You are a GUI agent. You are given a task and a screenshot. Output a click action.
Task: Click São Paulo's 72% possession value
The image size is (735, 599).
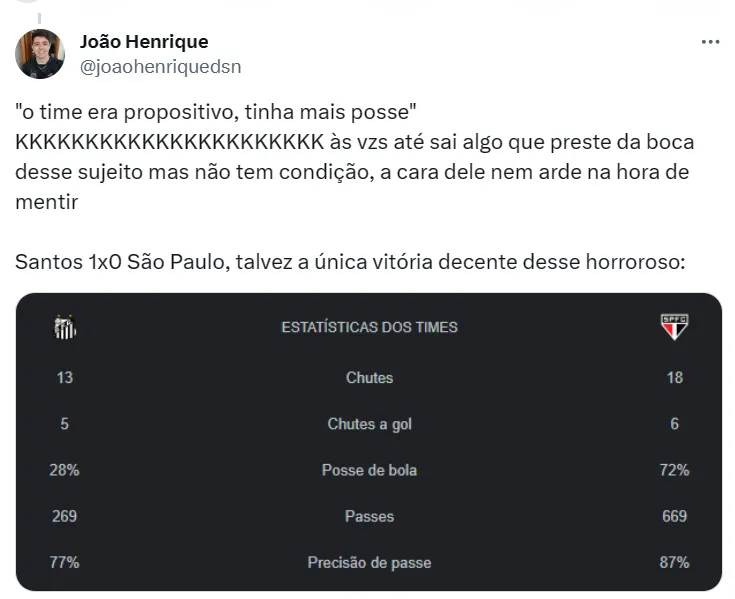click(x=674, y=470)
